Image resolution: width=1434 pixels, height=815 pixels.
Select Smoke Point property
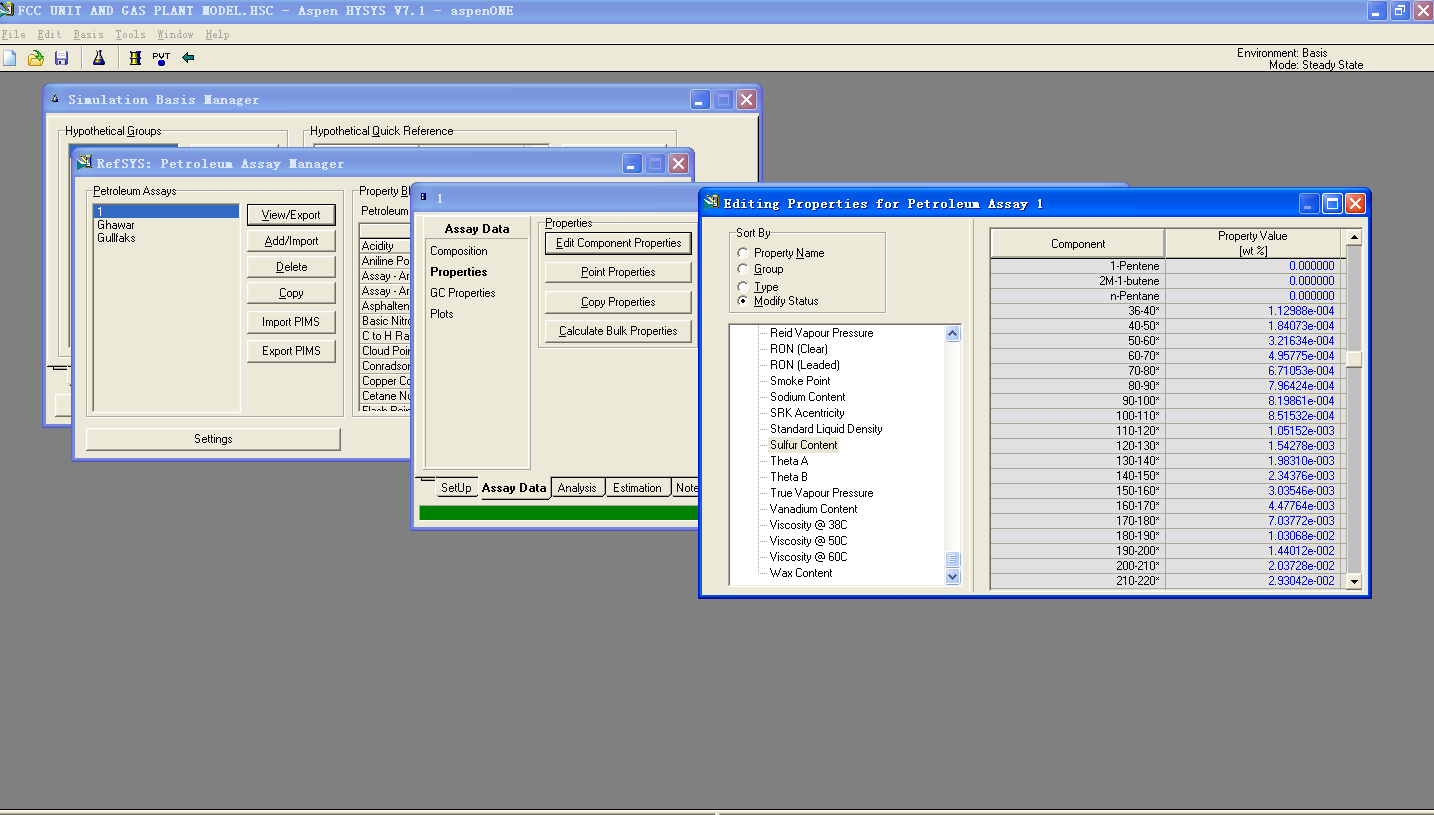tap(800, 381)
